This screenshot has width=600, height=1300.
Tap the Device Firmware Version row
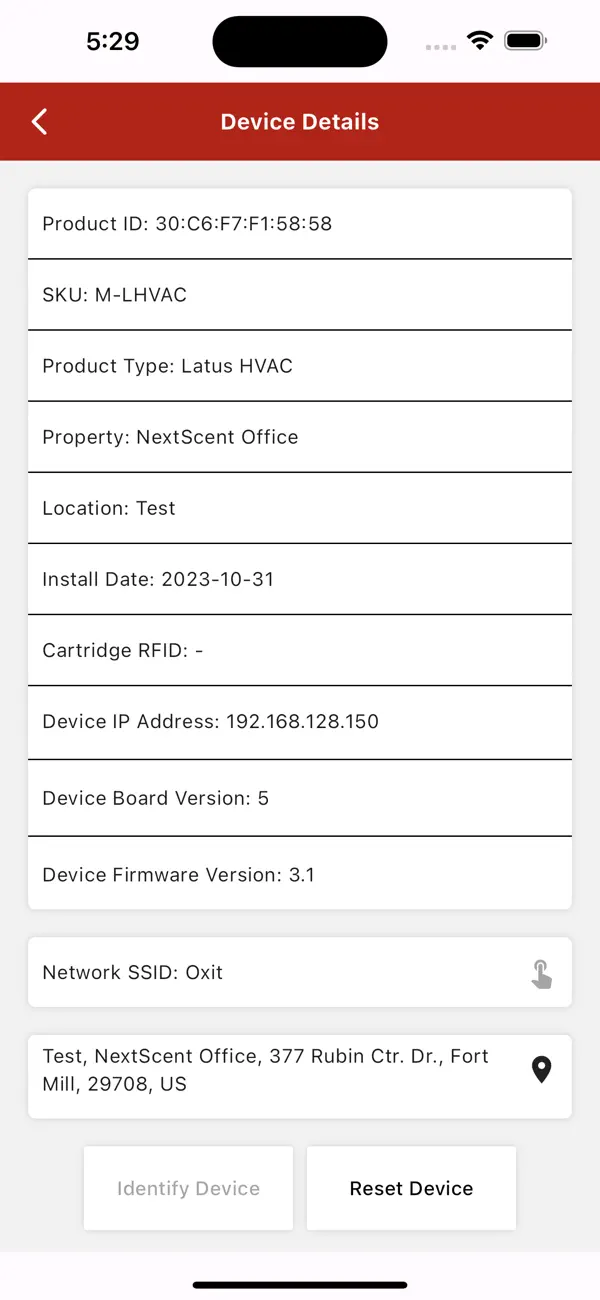(300, 874)
